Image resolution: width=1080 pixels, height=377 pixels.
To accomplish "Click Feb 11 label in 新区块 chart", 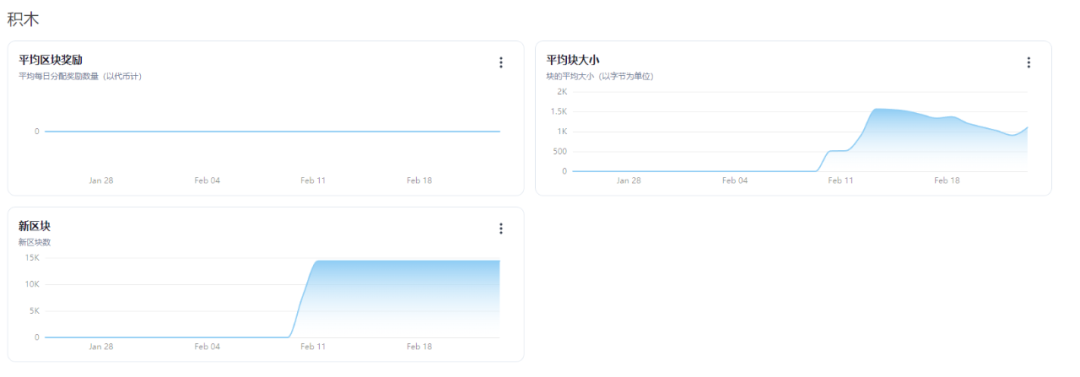I will click(313, 347).
